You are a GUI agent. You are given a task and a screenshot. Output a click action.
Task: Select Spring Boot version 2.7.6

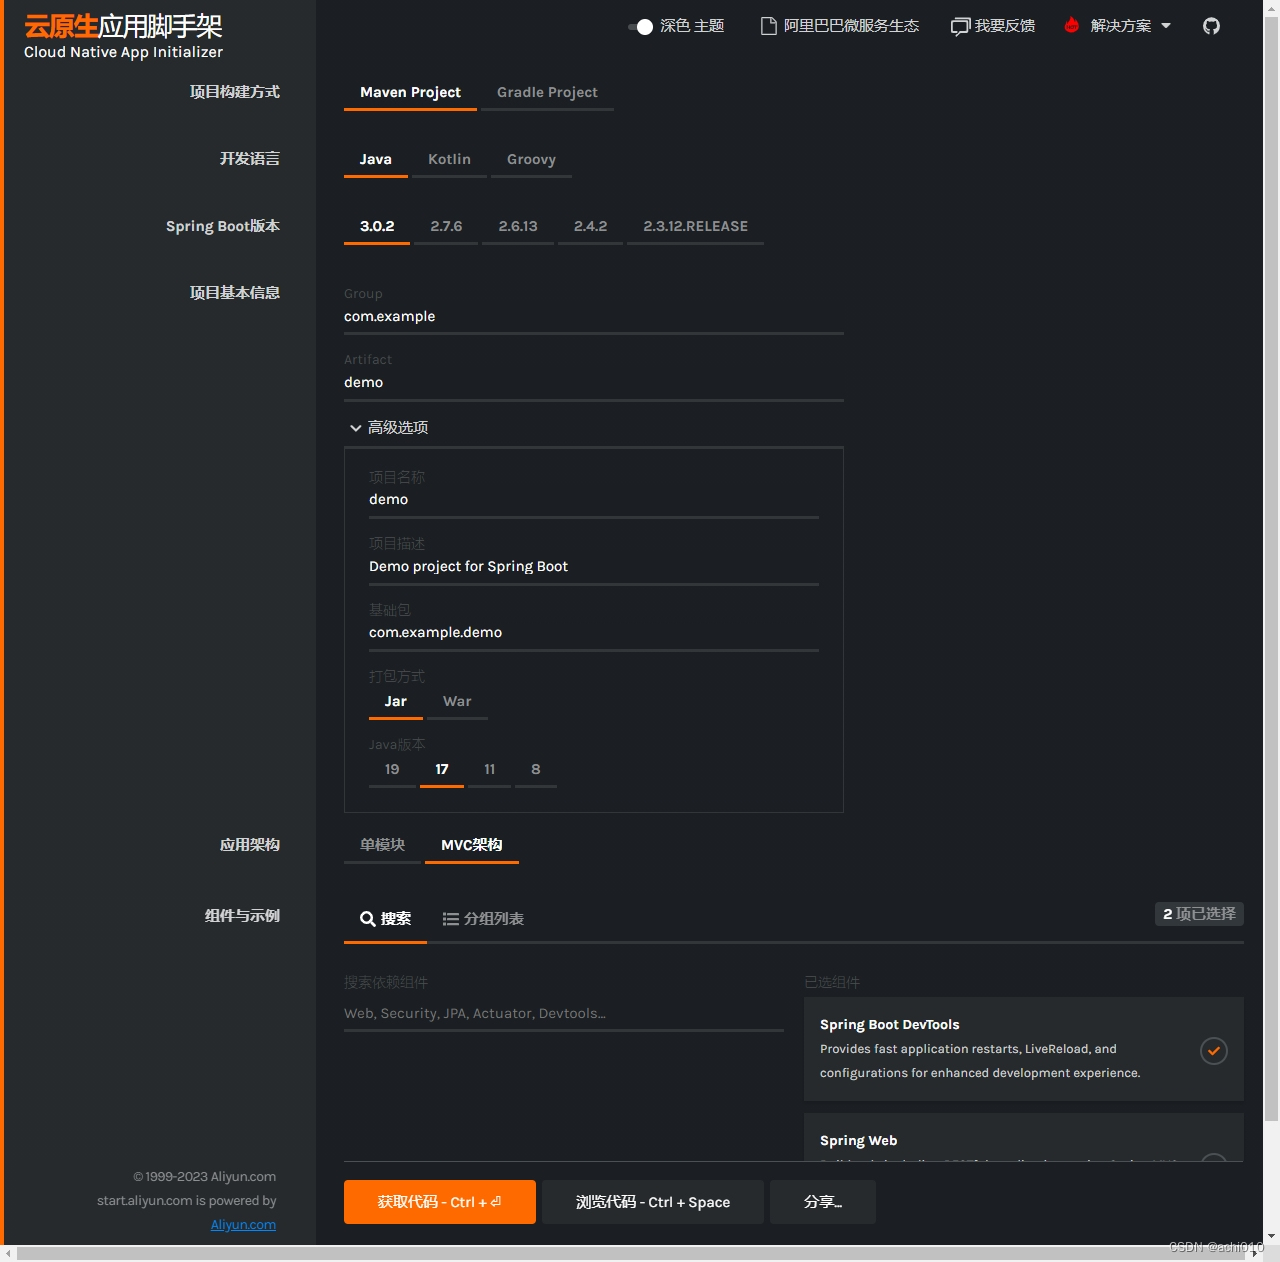point(446,226)
